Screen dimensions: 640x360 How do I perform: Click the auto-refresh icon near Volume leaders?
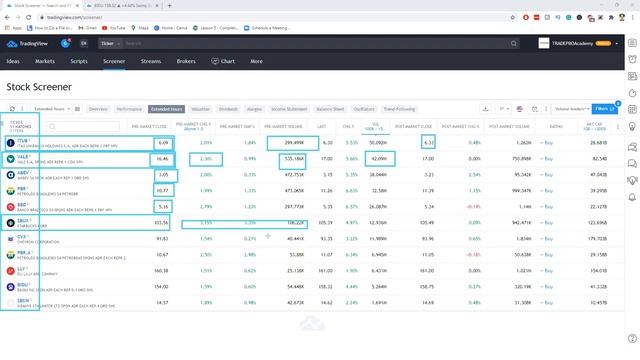[x=535, y=109]
